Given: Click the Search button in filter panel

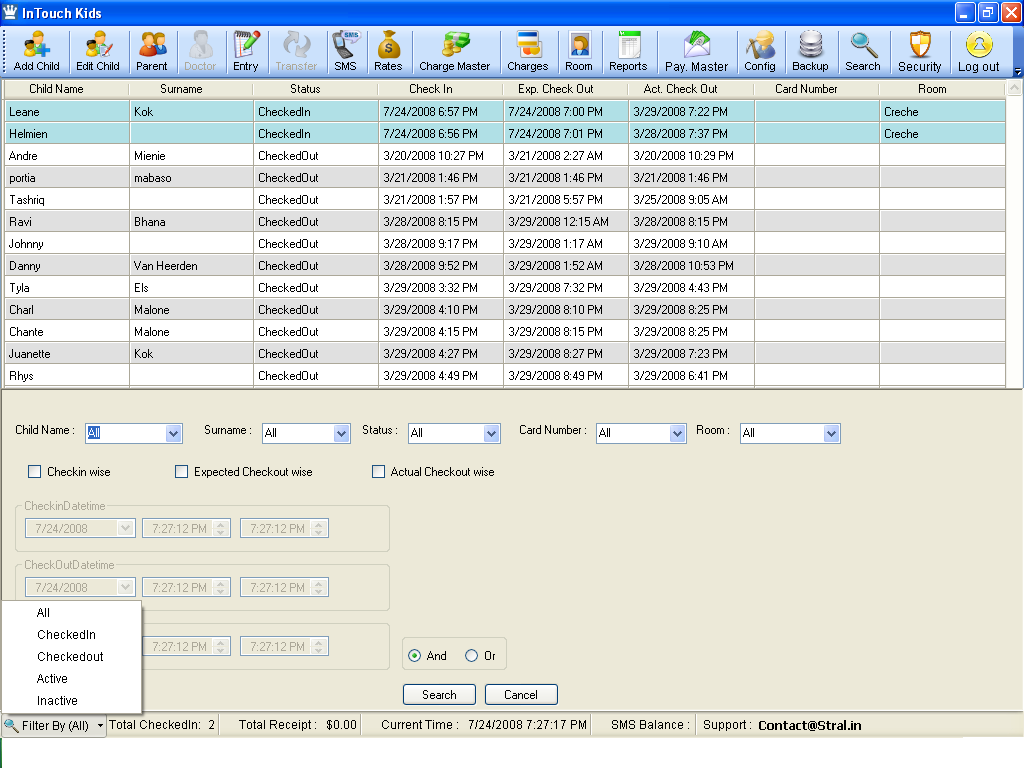Looking at the screenshot, I should pos(439,695).
